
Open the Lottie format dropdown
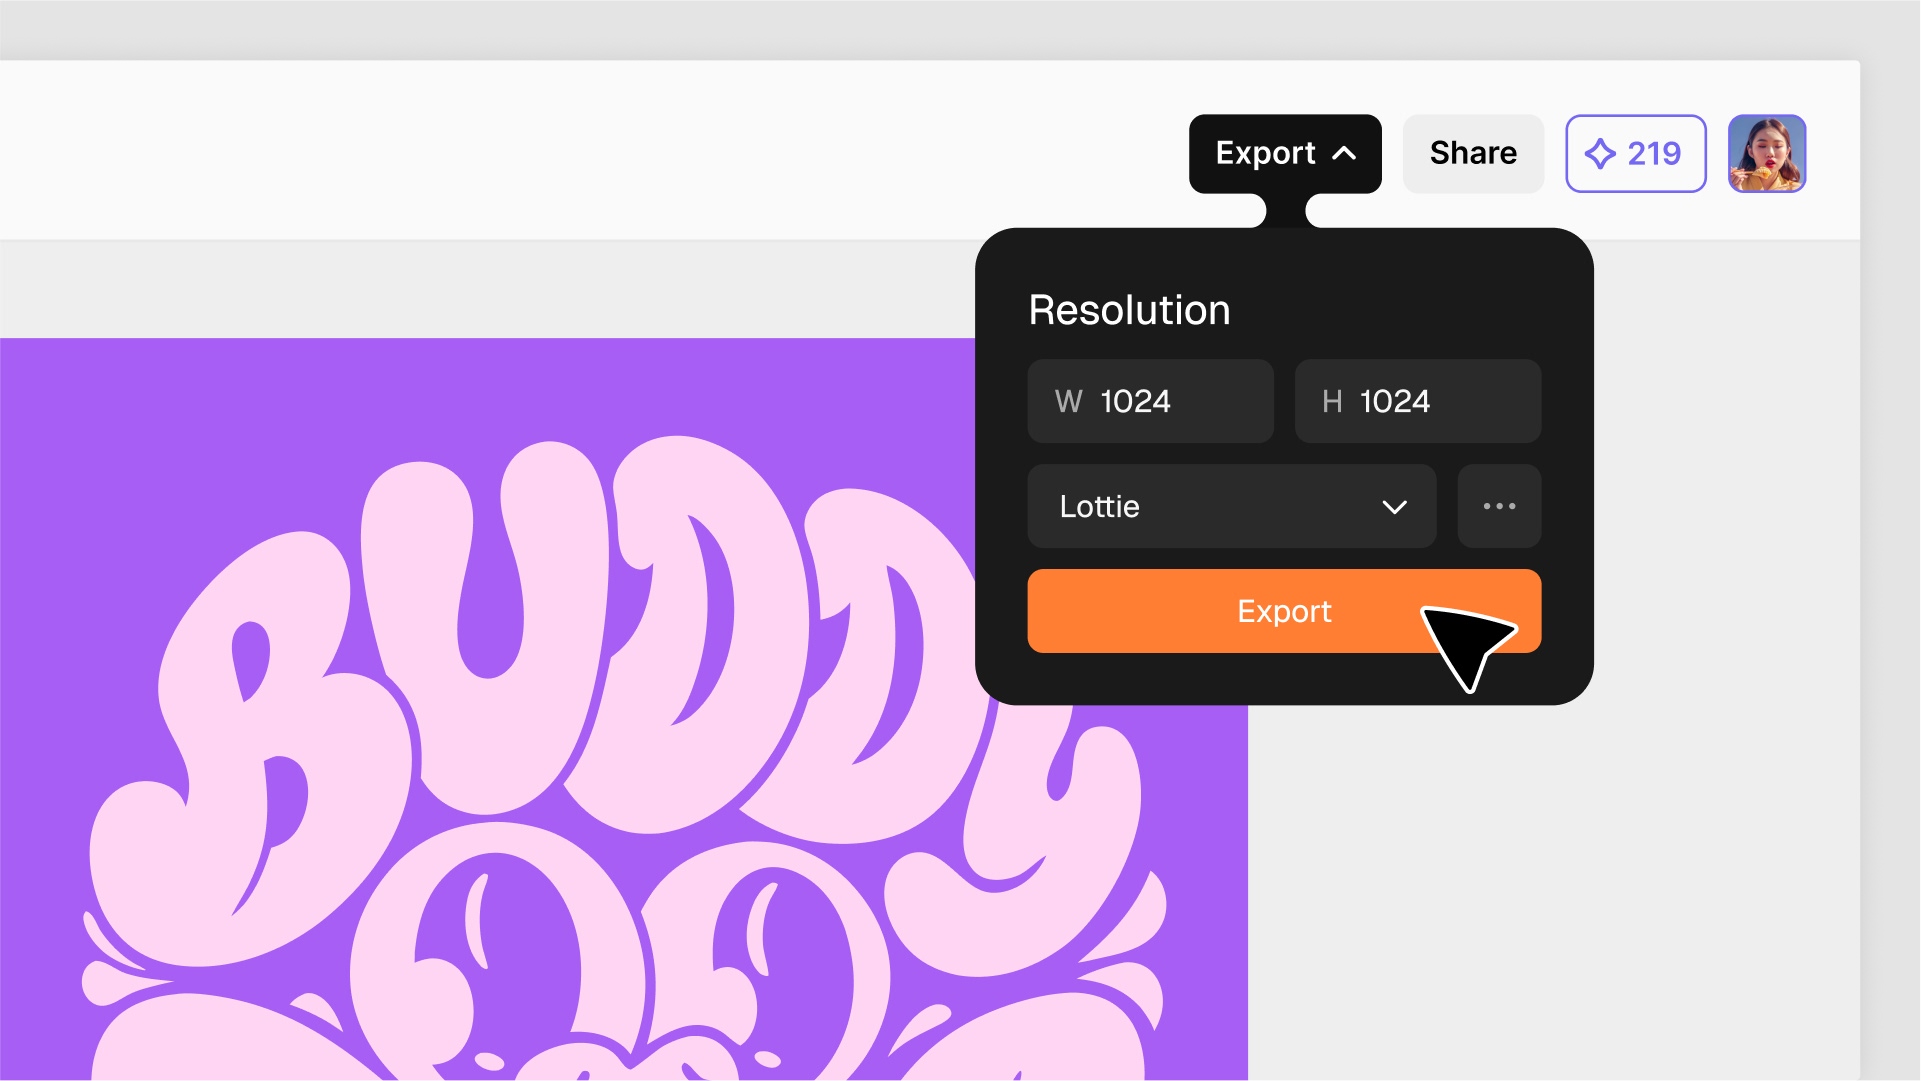1231,506
